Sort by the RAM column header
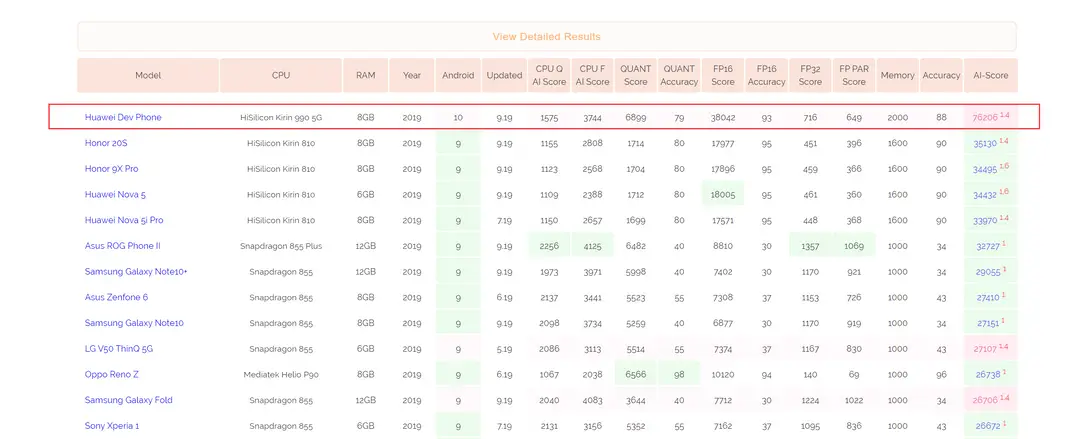The width and height of the screenshot is (1080, 439). pos(366,75)
